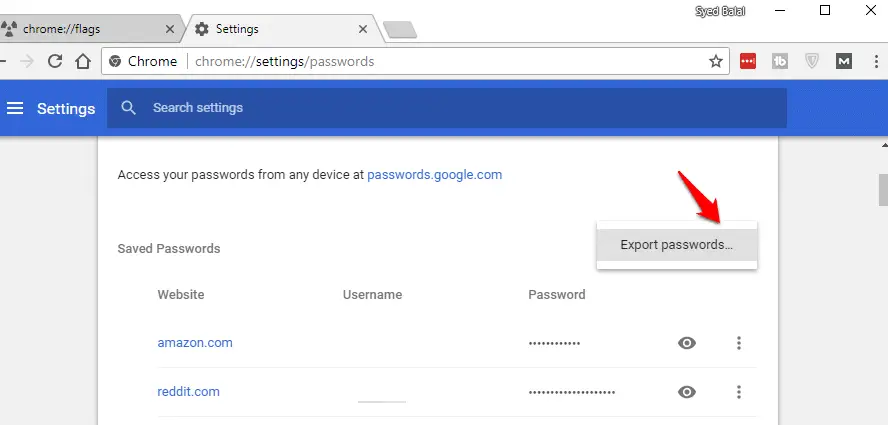Reload the page with refresh icon
This screenshot has height=425, width=888.
(x=55, y=61)
